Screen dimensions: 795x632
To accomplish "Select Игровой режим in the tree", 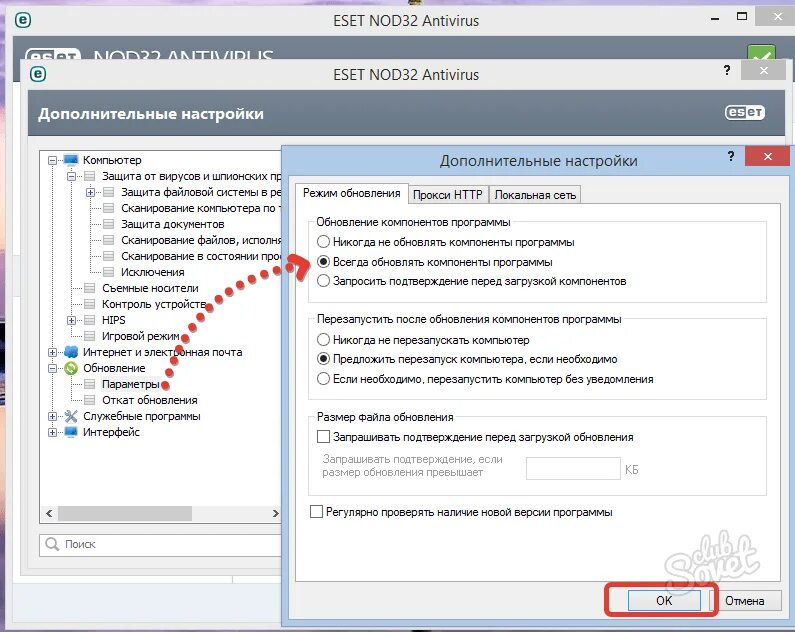I will pyautogui.click(x=140, y=336).
